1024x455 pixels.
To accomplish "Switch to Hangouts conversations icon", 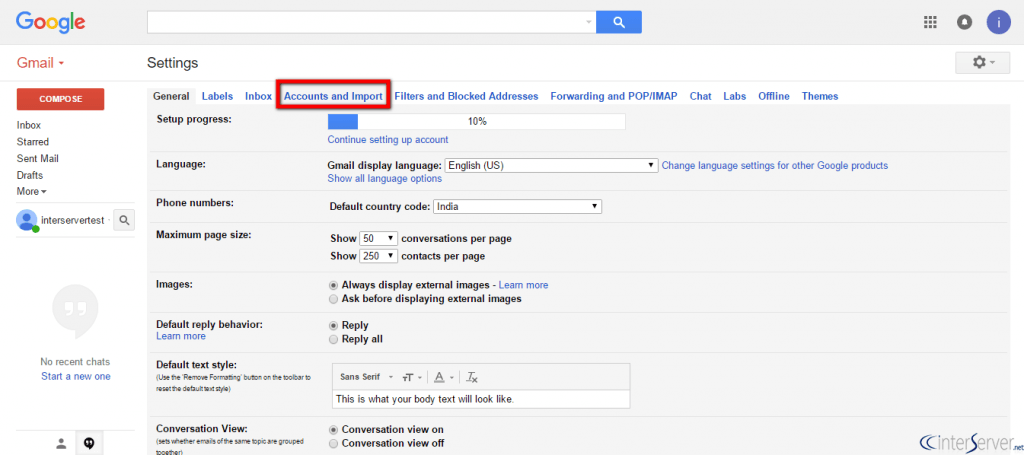I will [89, 444].
